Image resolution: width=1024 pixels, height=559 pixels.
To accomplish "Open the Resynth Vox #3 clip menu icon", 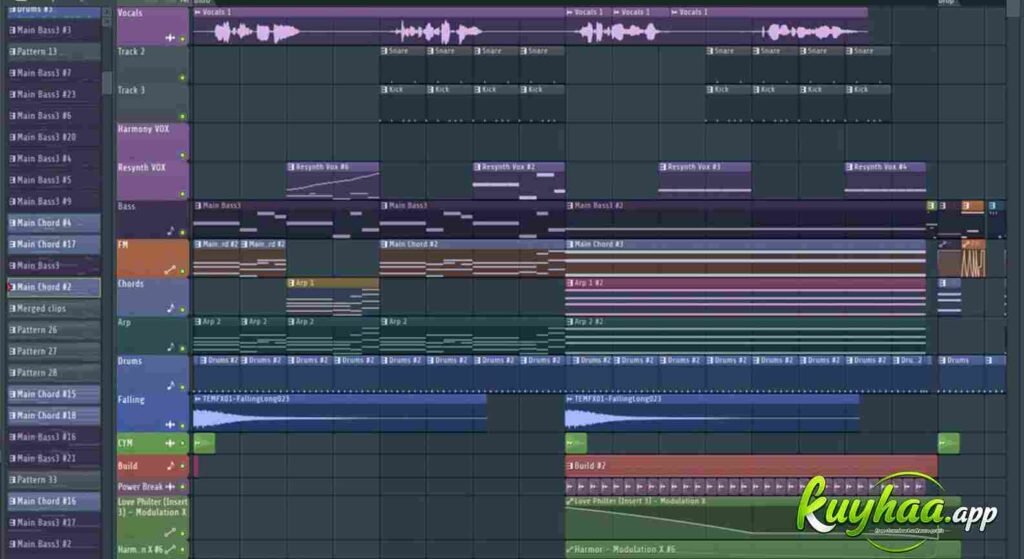I will coord(663,167).
